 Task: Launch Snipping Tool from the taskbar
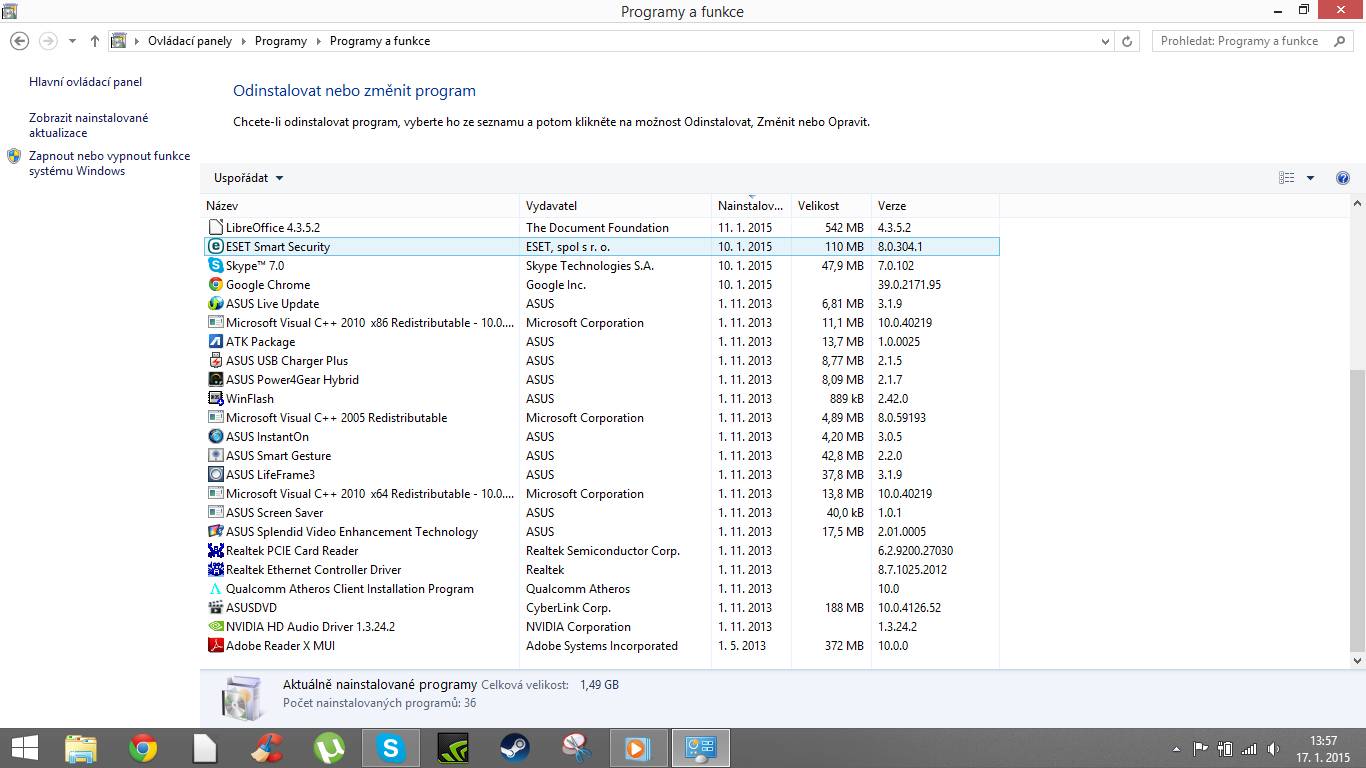tap(577, 748)
